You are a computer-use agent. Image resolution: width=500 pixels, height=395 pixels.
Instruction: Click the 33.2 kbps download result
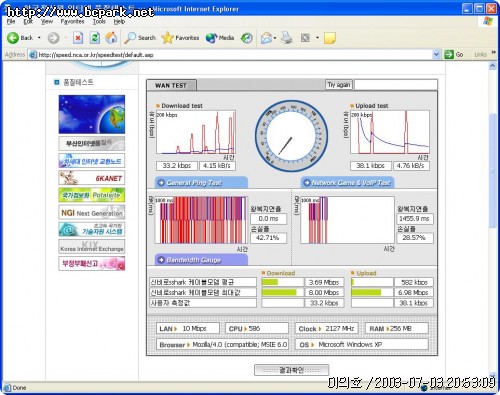pos(177,166)
